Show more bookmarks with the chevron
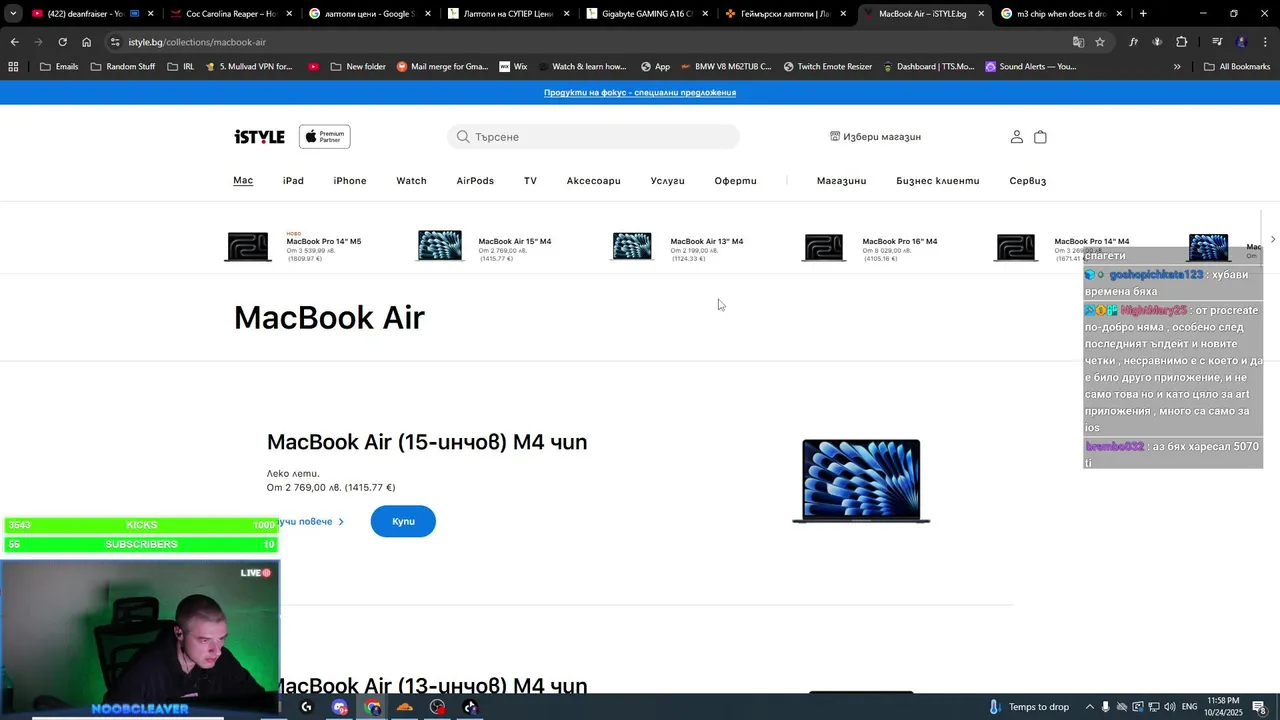Screen dimensions: 1280x720 point(1177,67)
